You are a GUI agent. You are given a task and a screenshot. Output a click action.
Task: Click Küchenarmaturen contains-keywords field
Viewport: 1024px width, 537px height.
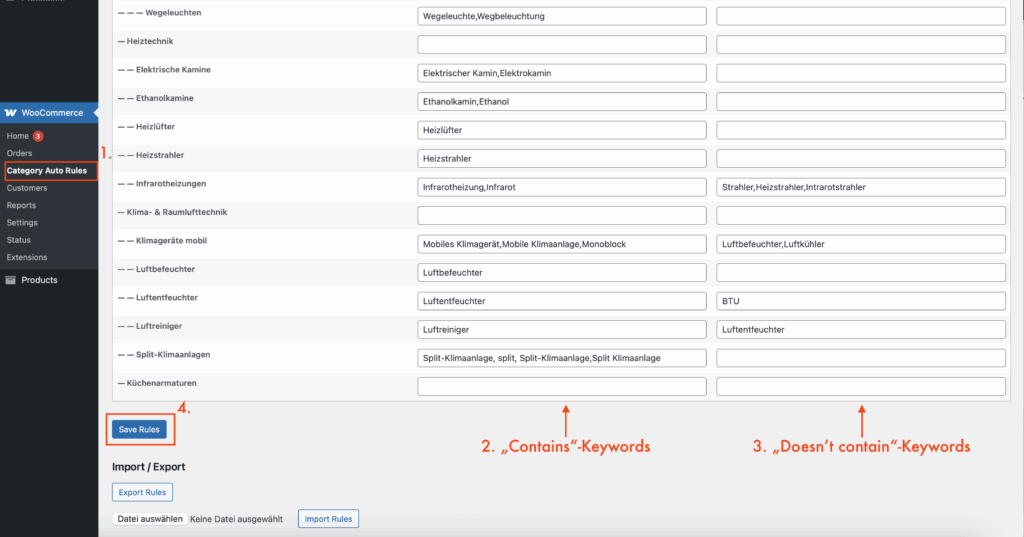click(x=562, y=387)
